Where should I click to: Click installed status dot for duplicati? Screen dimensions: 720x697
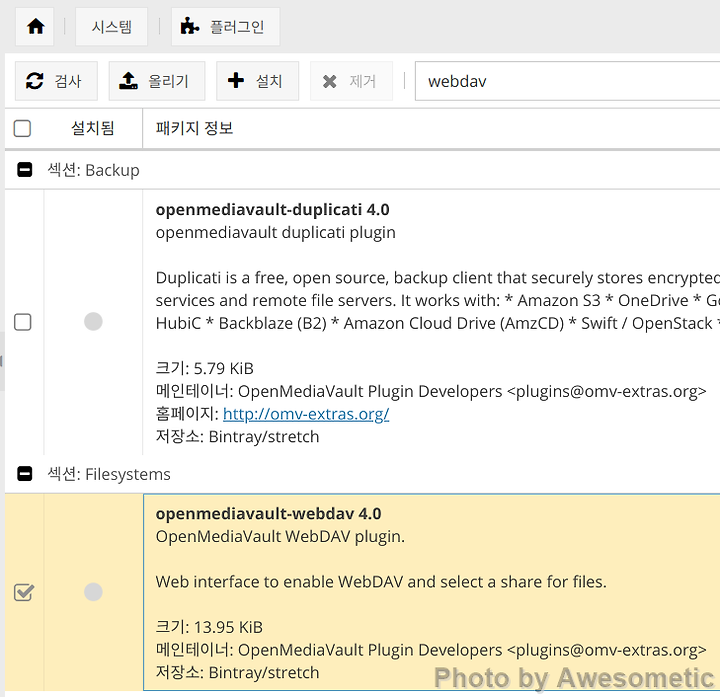(93, 321)
